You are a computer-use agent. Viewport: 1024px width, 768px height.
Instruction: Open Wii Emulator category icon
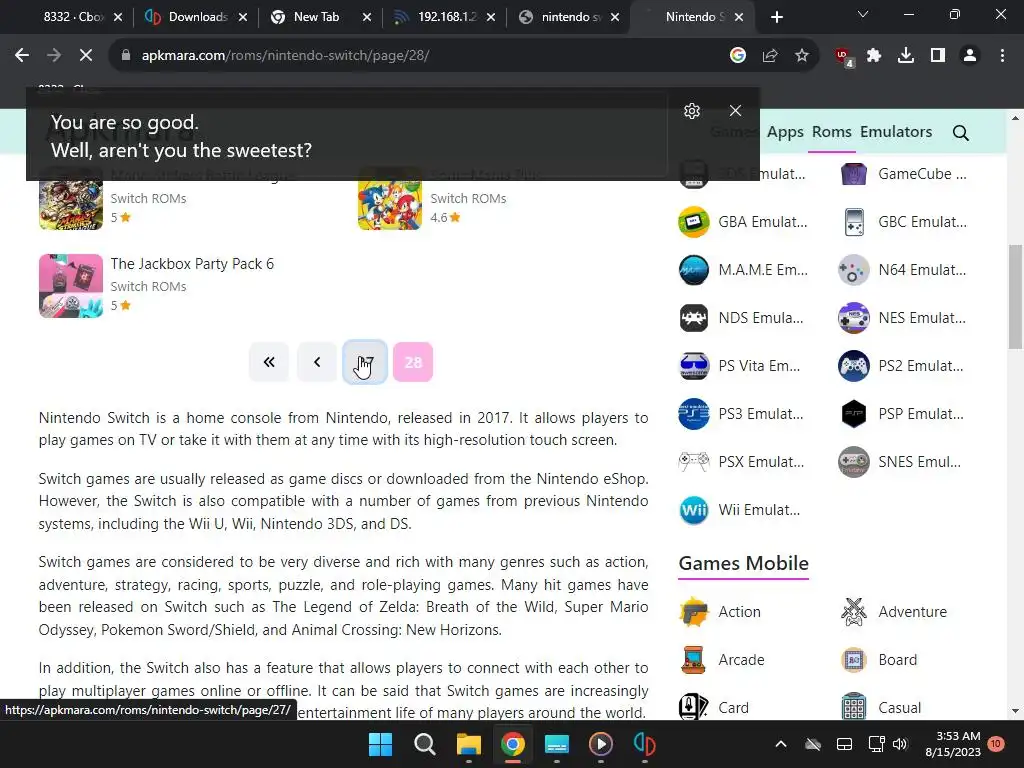click(694, 510)
